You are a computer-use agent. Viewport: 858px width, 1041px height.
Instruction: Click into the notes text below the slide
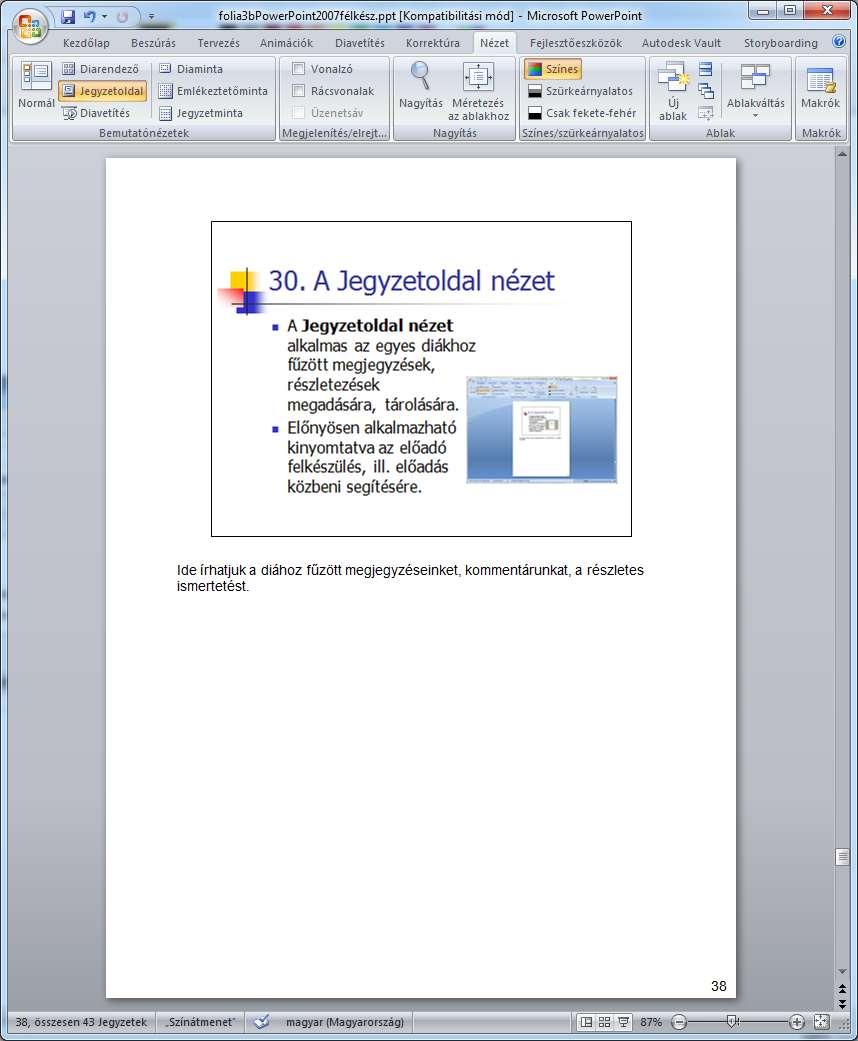click(x=410, y=578)
